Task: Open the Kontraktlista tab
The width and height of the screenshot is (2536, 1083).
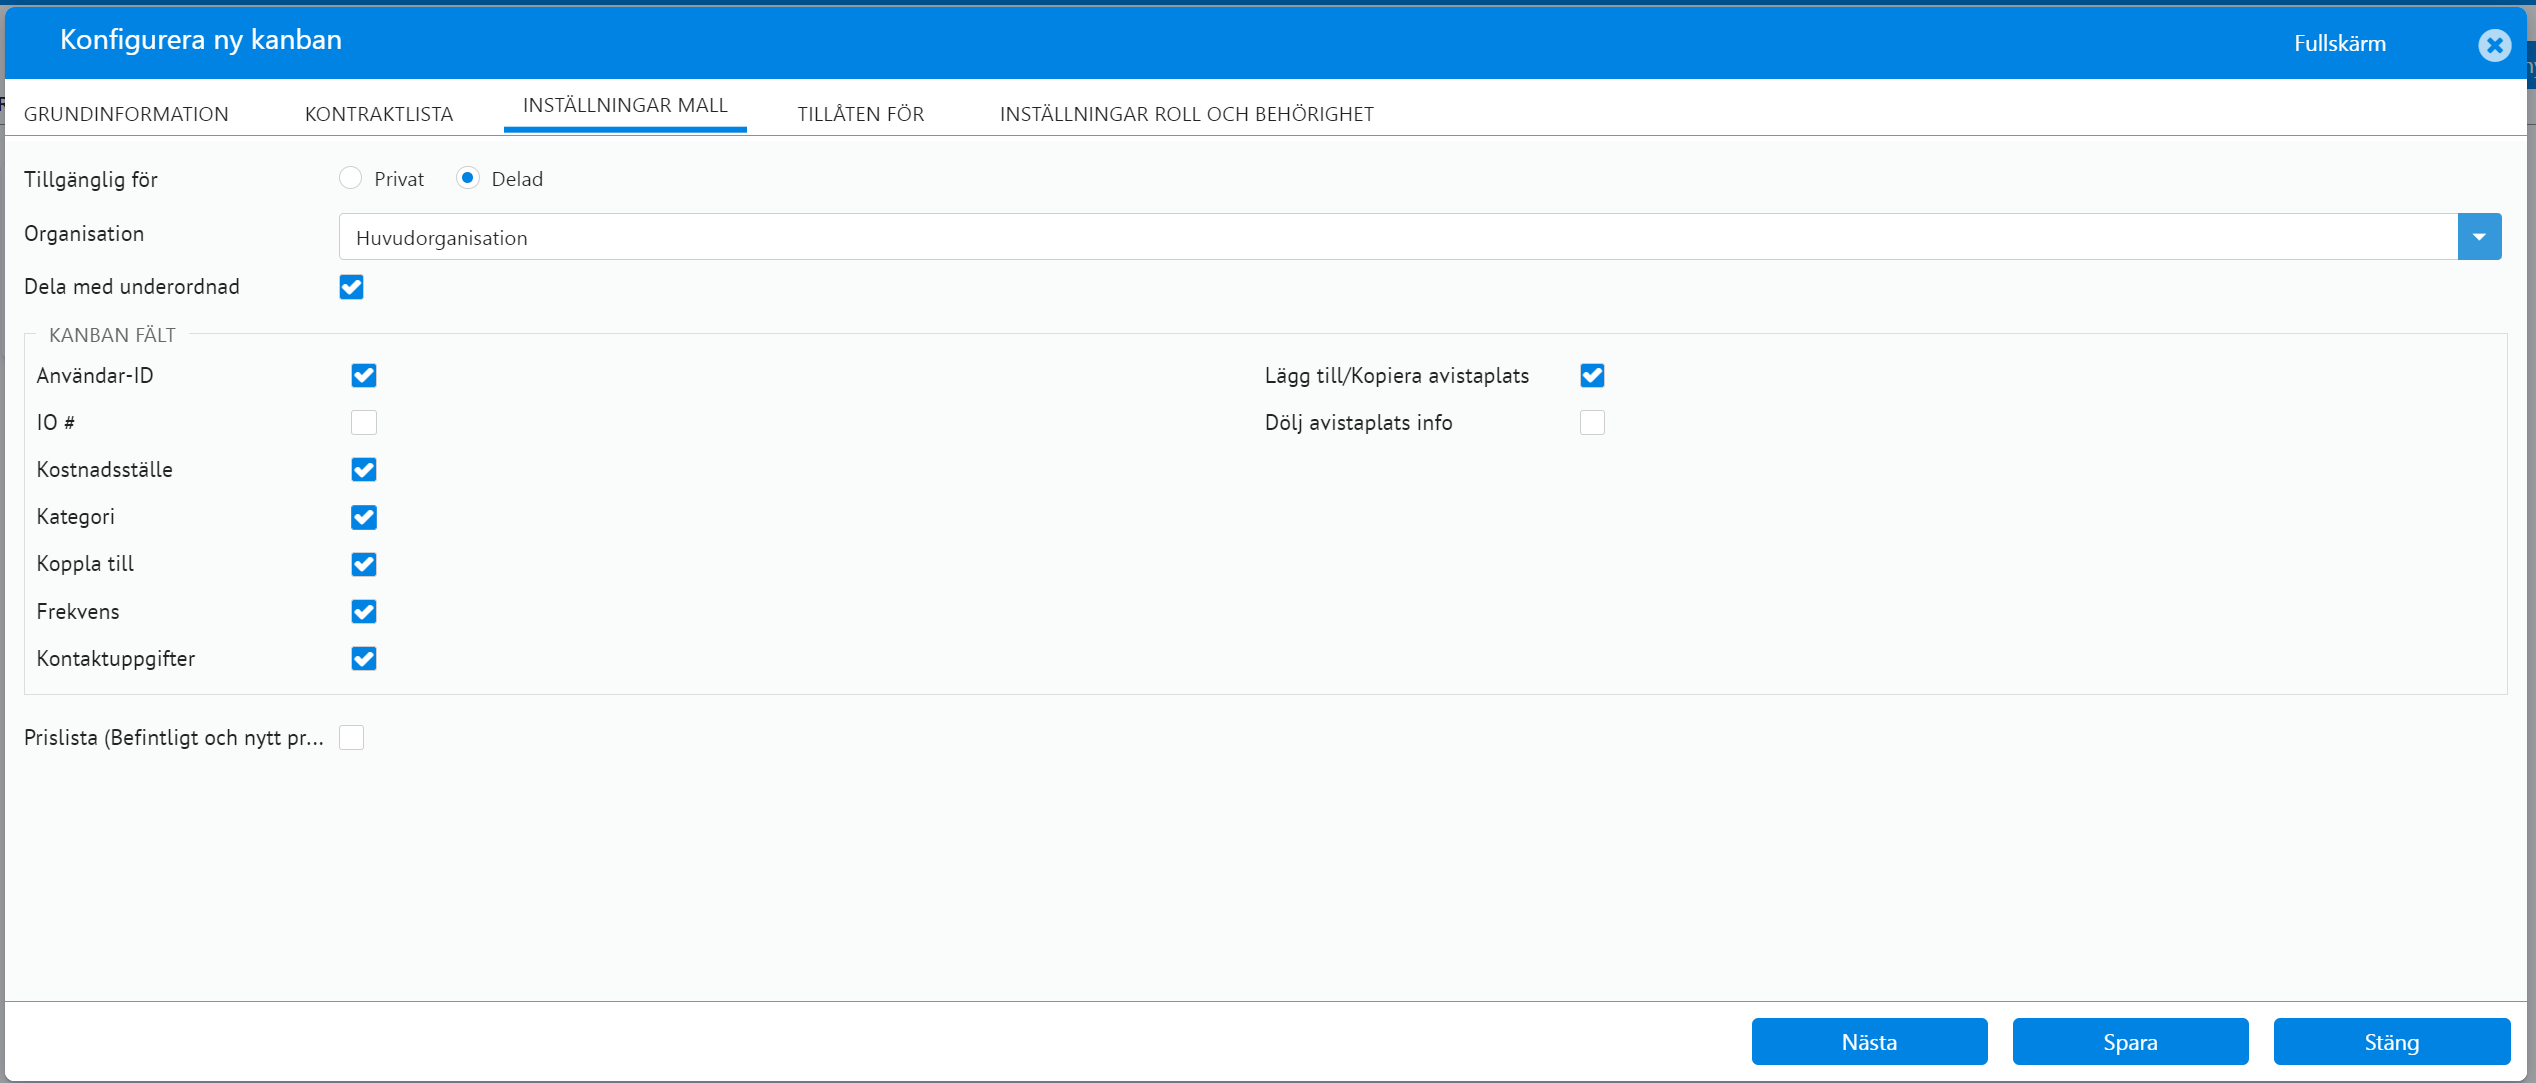Action: tap(379, 114)
